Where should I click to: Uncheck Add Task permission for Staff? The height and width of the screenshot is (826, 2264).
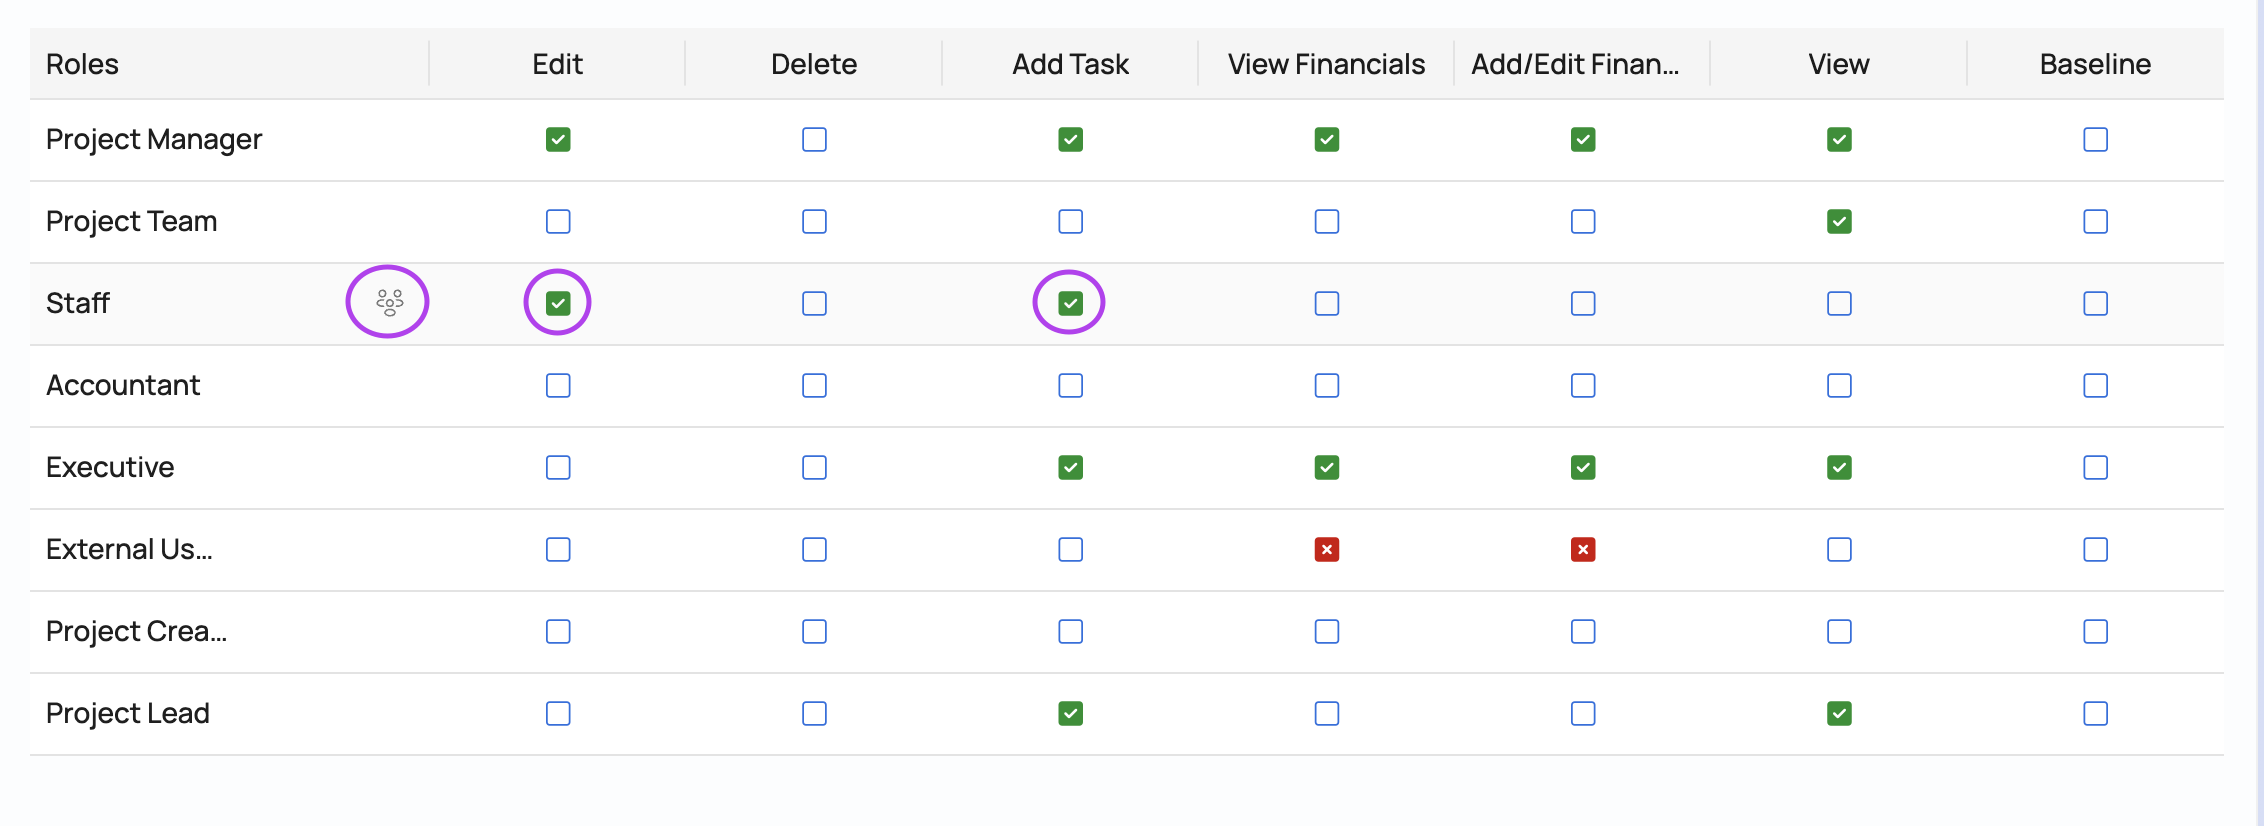tap(1070, 303)
